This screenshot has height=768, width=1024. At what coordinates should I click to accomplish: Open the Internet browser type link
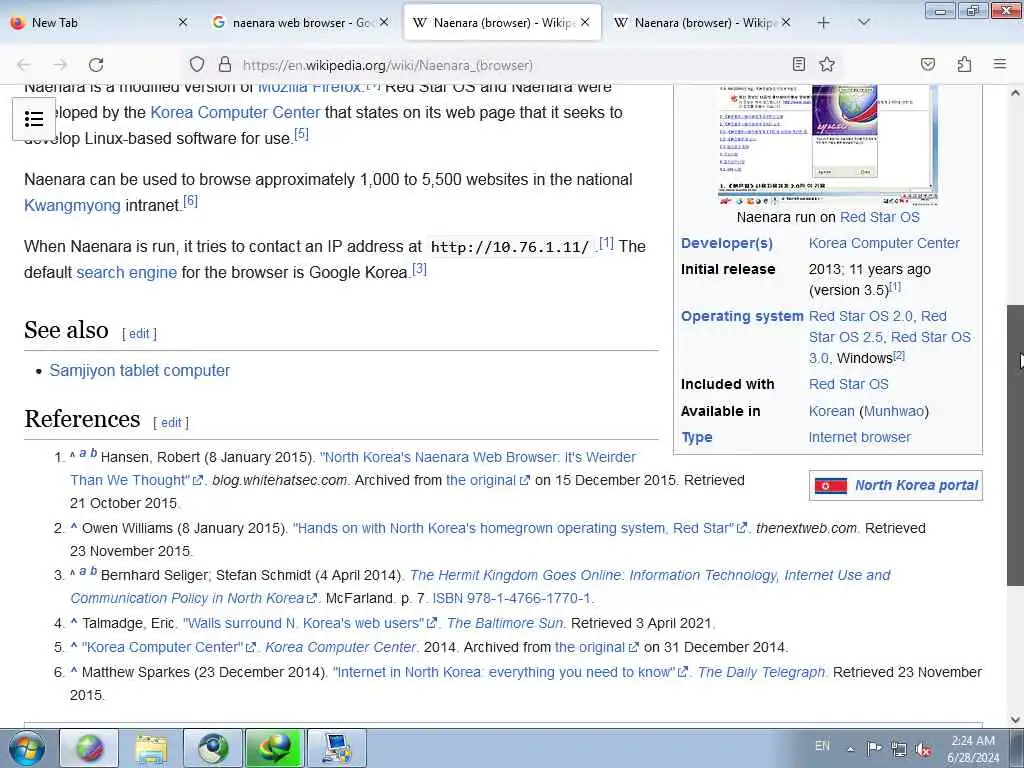pyautogui.click(x=859, y=437)
